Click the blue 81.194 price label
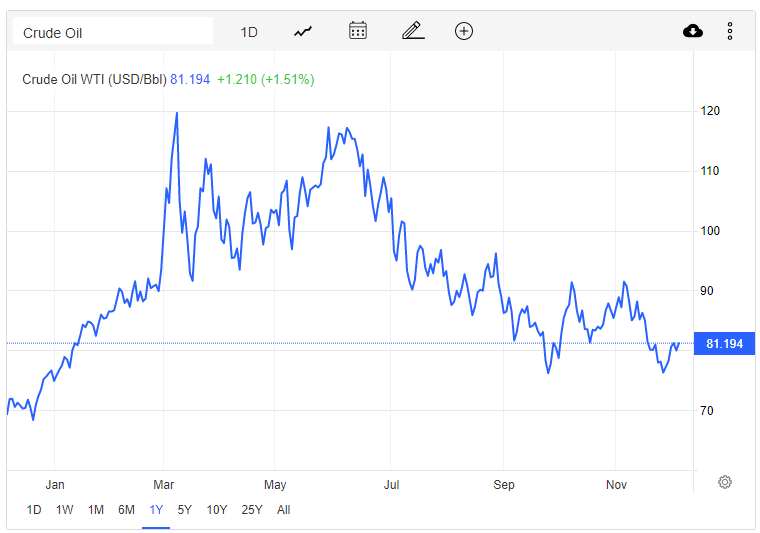 724,344
